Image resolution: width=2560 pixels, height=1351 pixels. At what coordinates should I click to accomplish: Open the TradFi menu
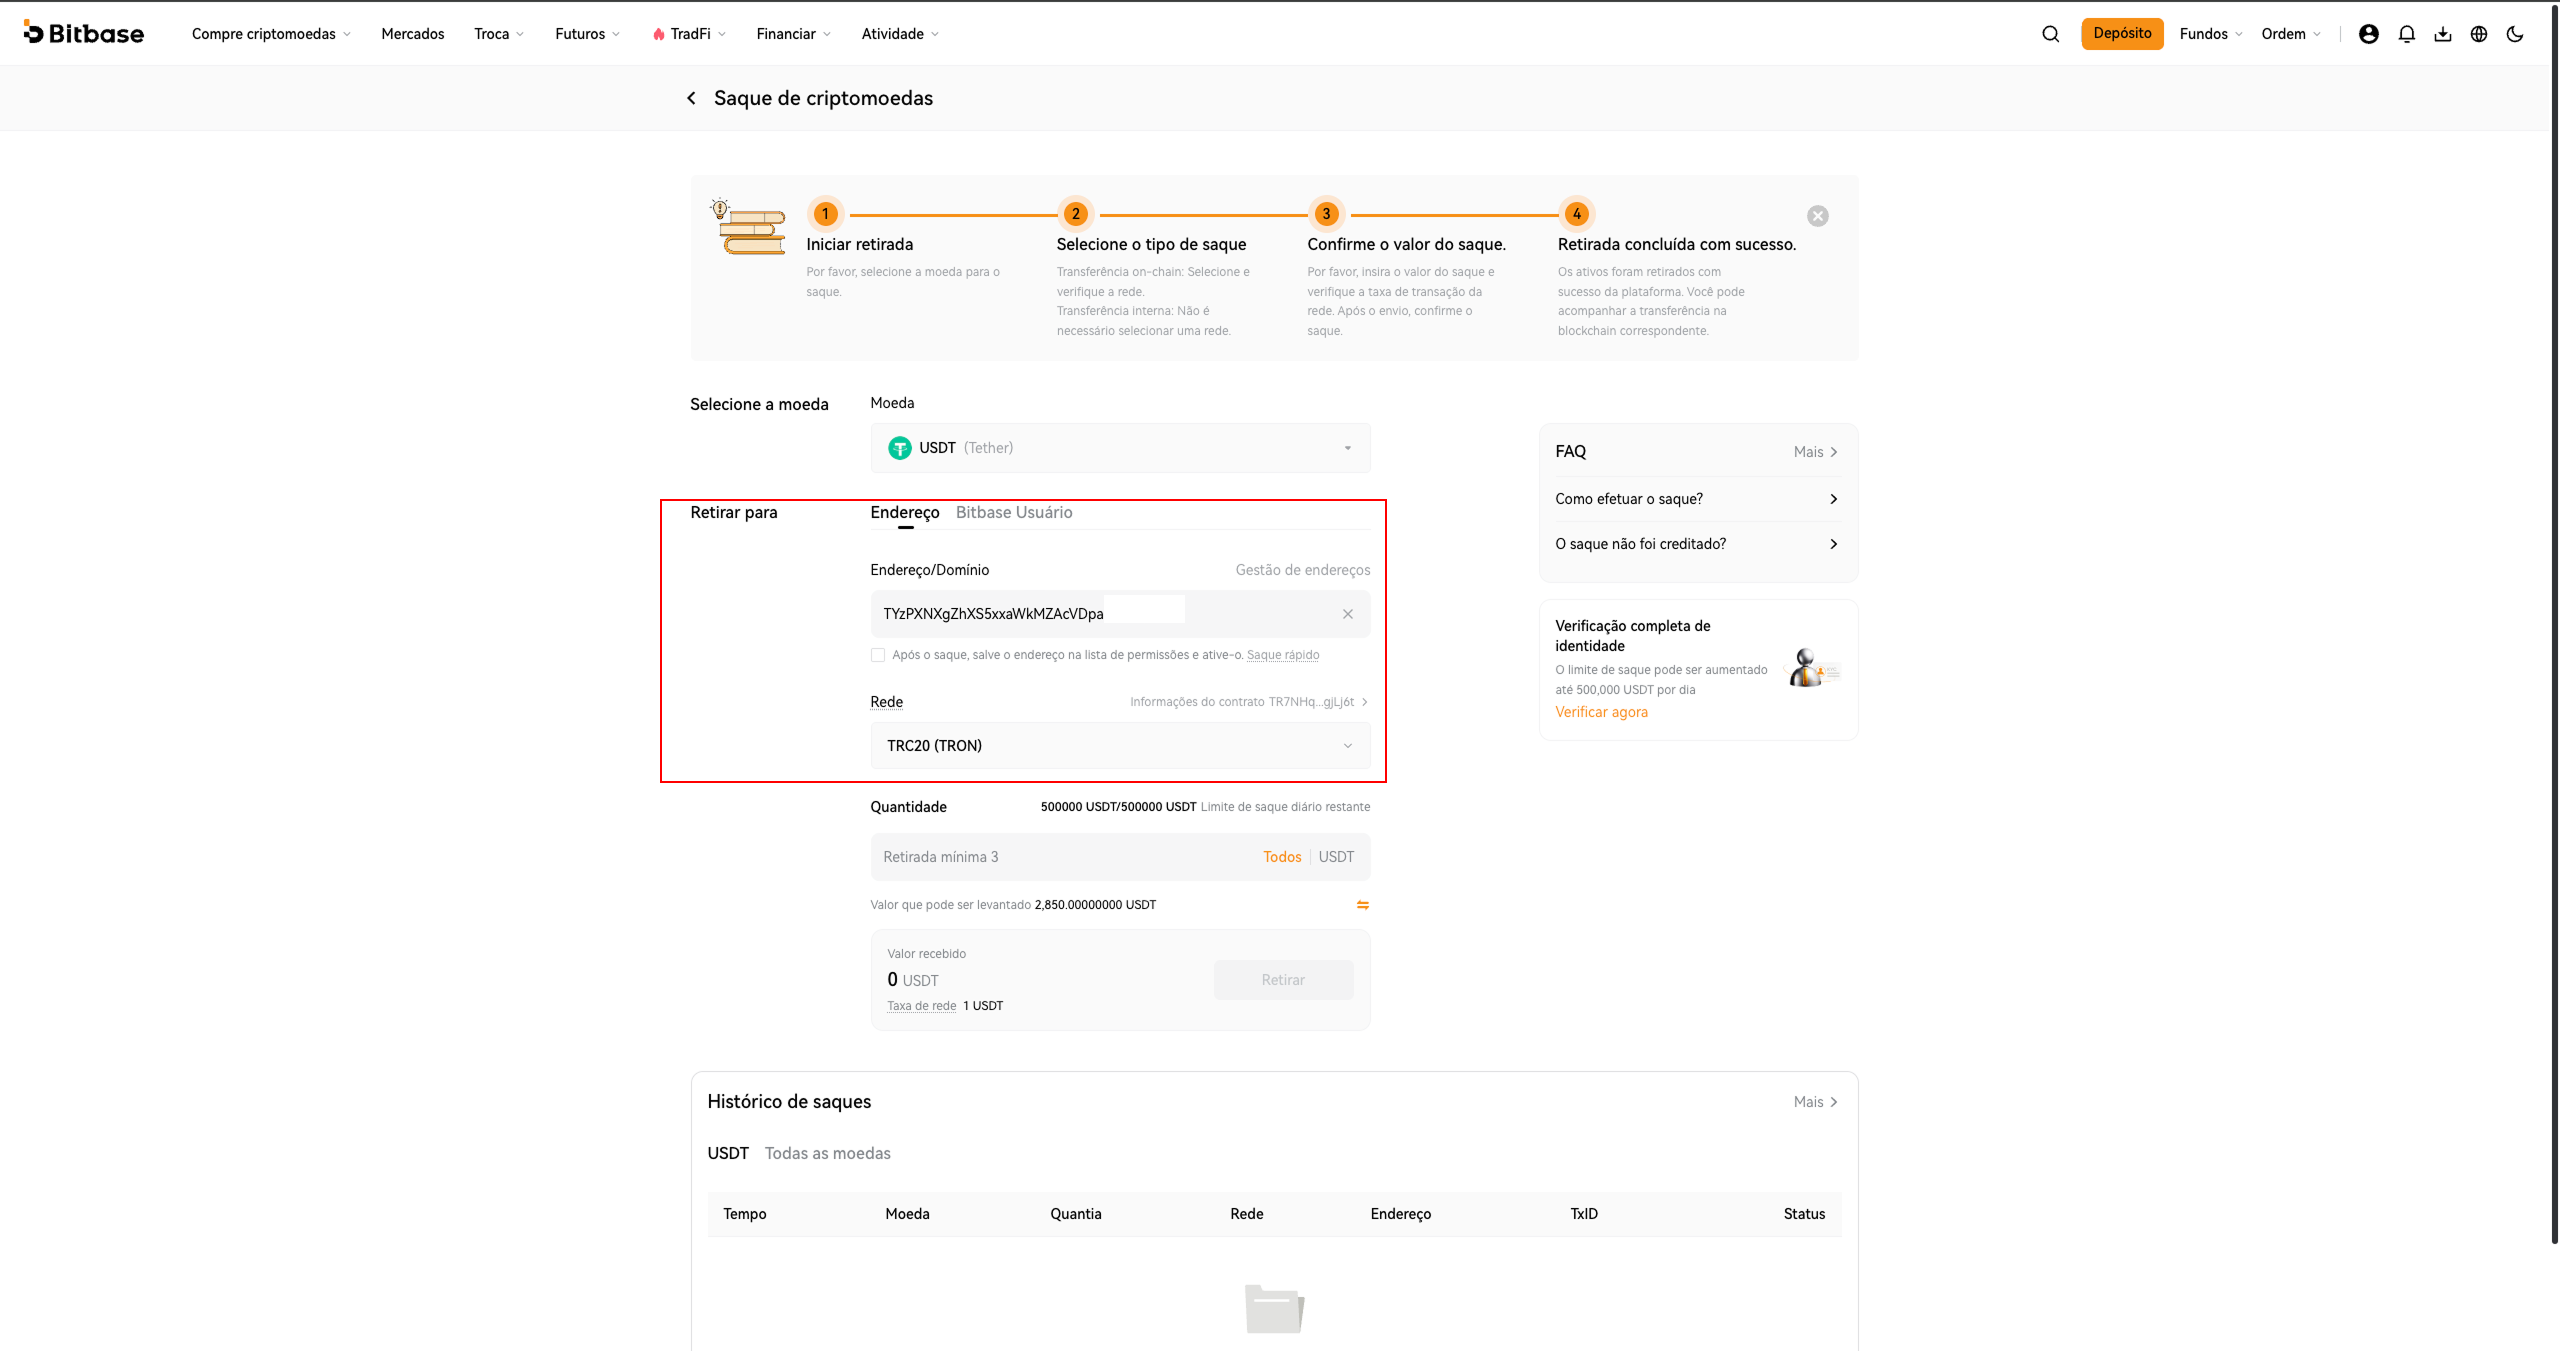pos(689,34)
